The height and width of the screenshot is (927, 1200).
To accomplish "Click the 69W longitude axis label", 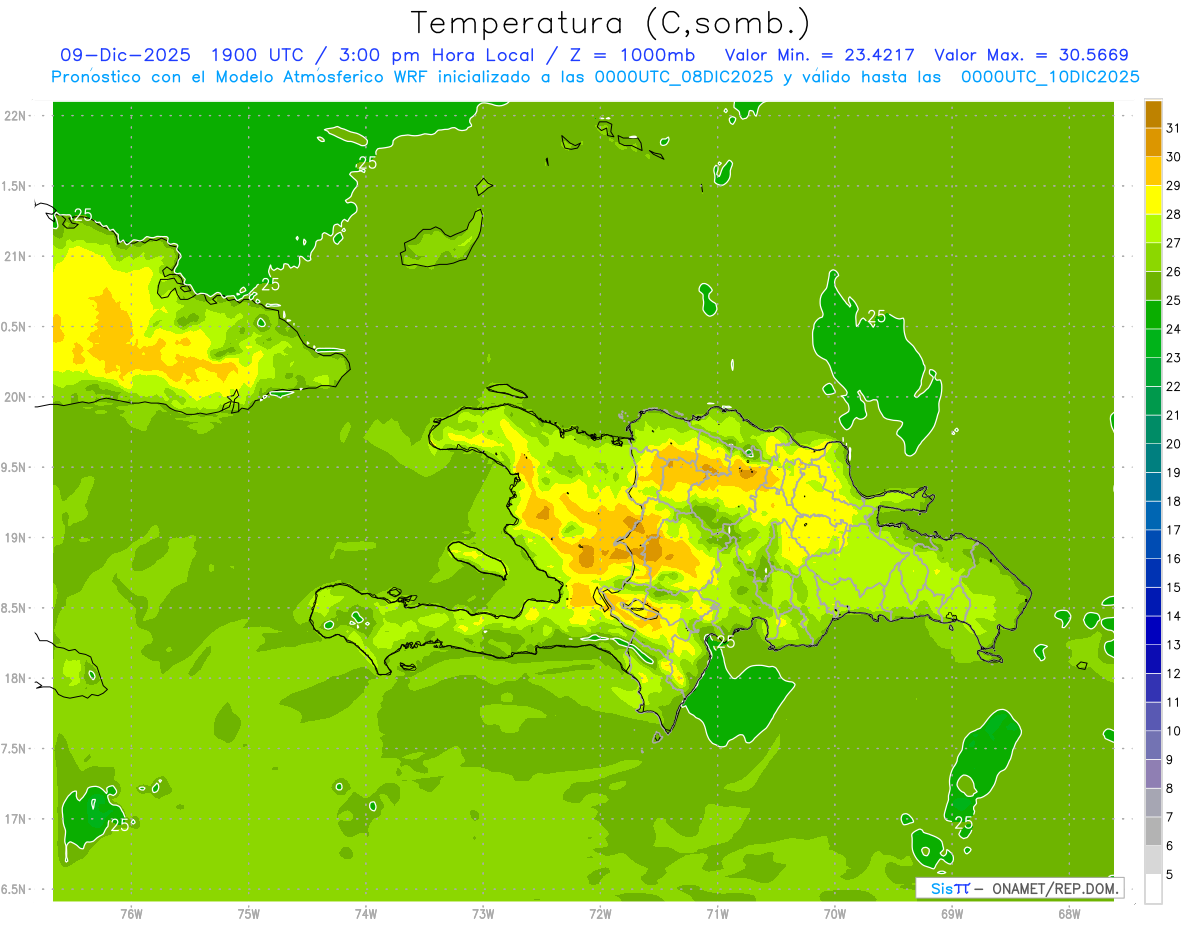I will pos(952,913).
